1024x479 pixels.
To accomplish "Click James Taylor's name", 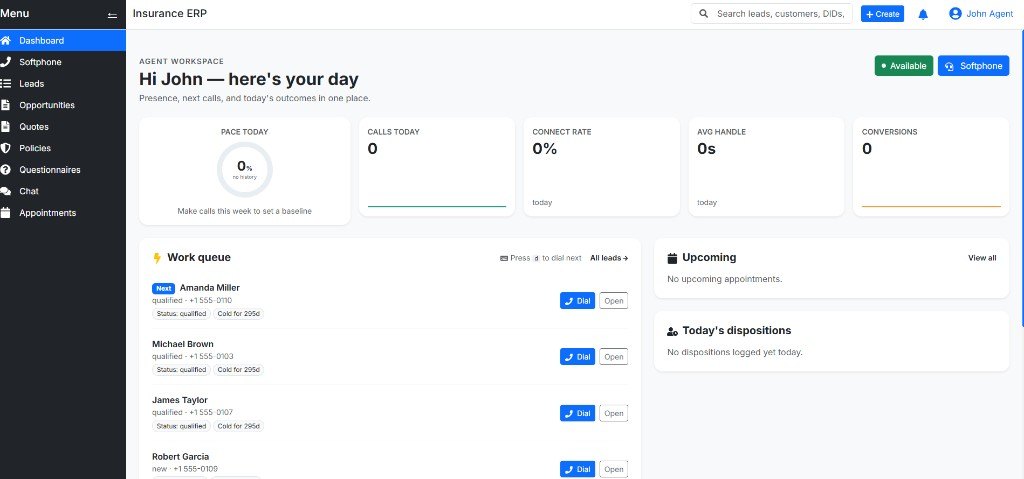I will click(180, 400).
